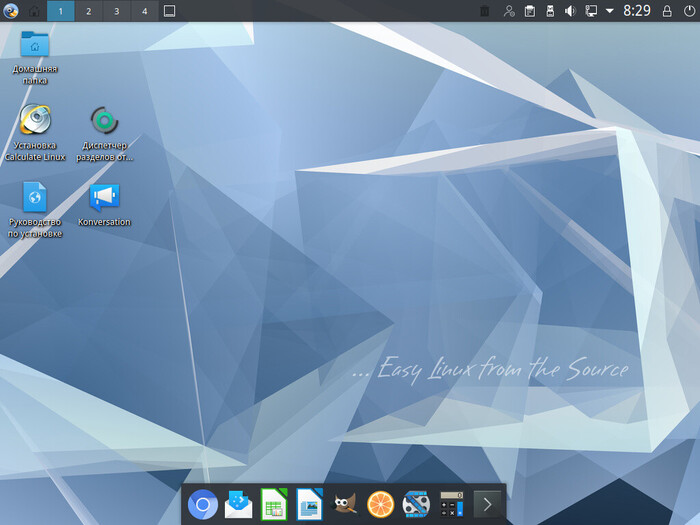
Task: Open the power and logout menu
Action: pos(689,11)
